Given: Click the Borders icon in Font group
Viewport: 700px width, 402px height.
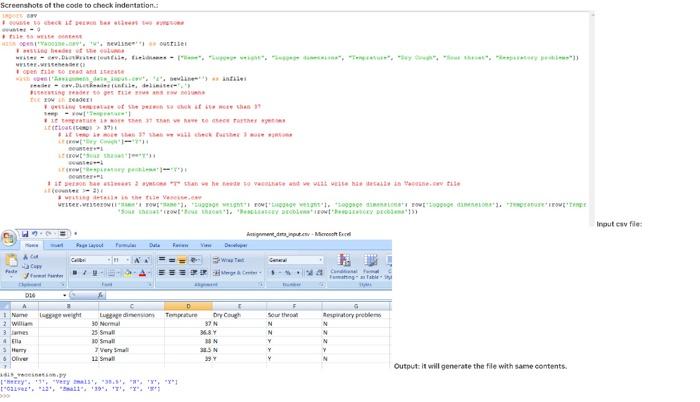Looking at the screenshot, I should click(111, 273).
